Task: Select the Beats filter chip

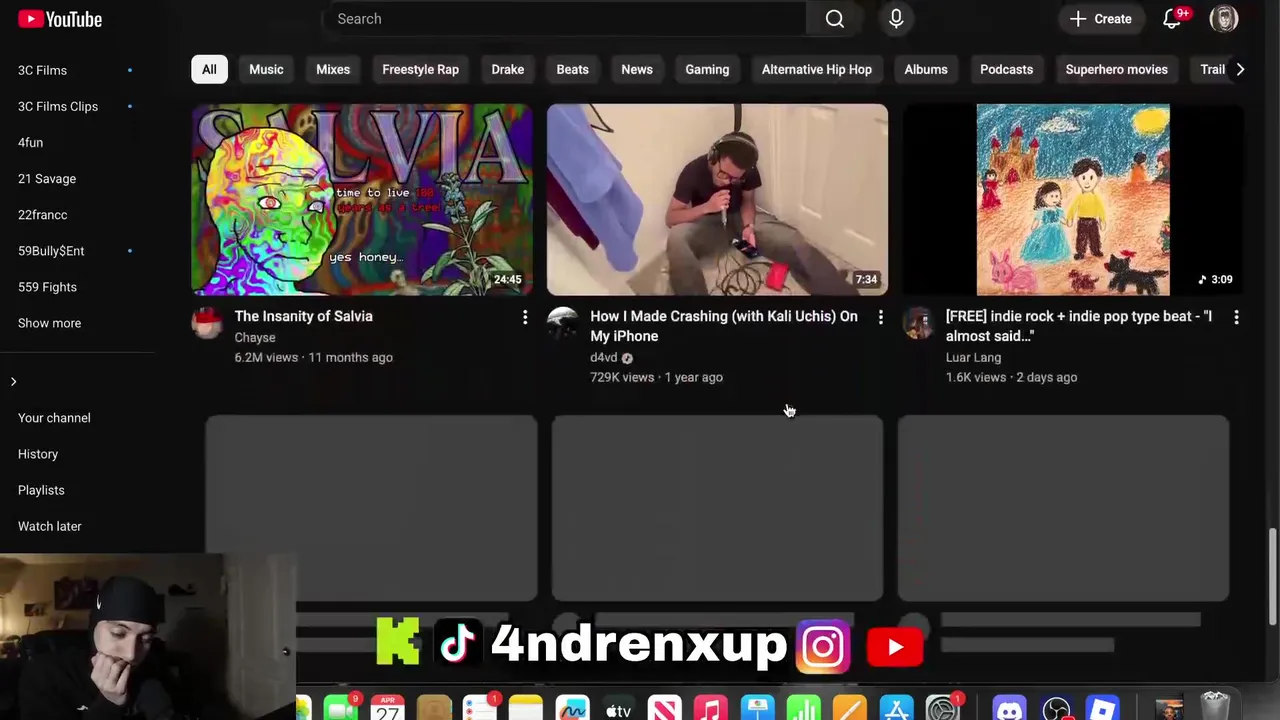Action: pos(572,69)
